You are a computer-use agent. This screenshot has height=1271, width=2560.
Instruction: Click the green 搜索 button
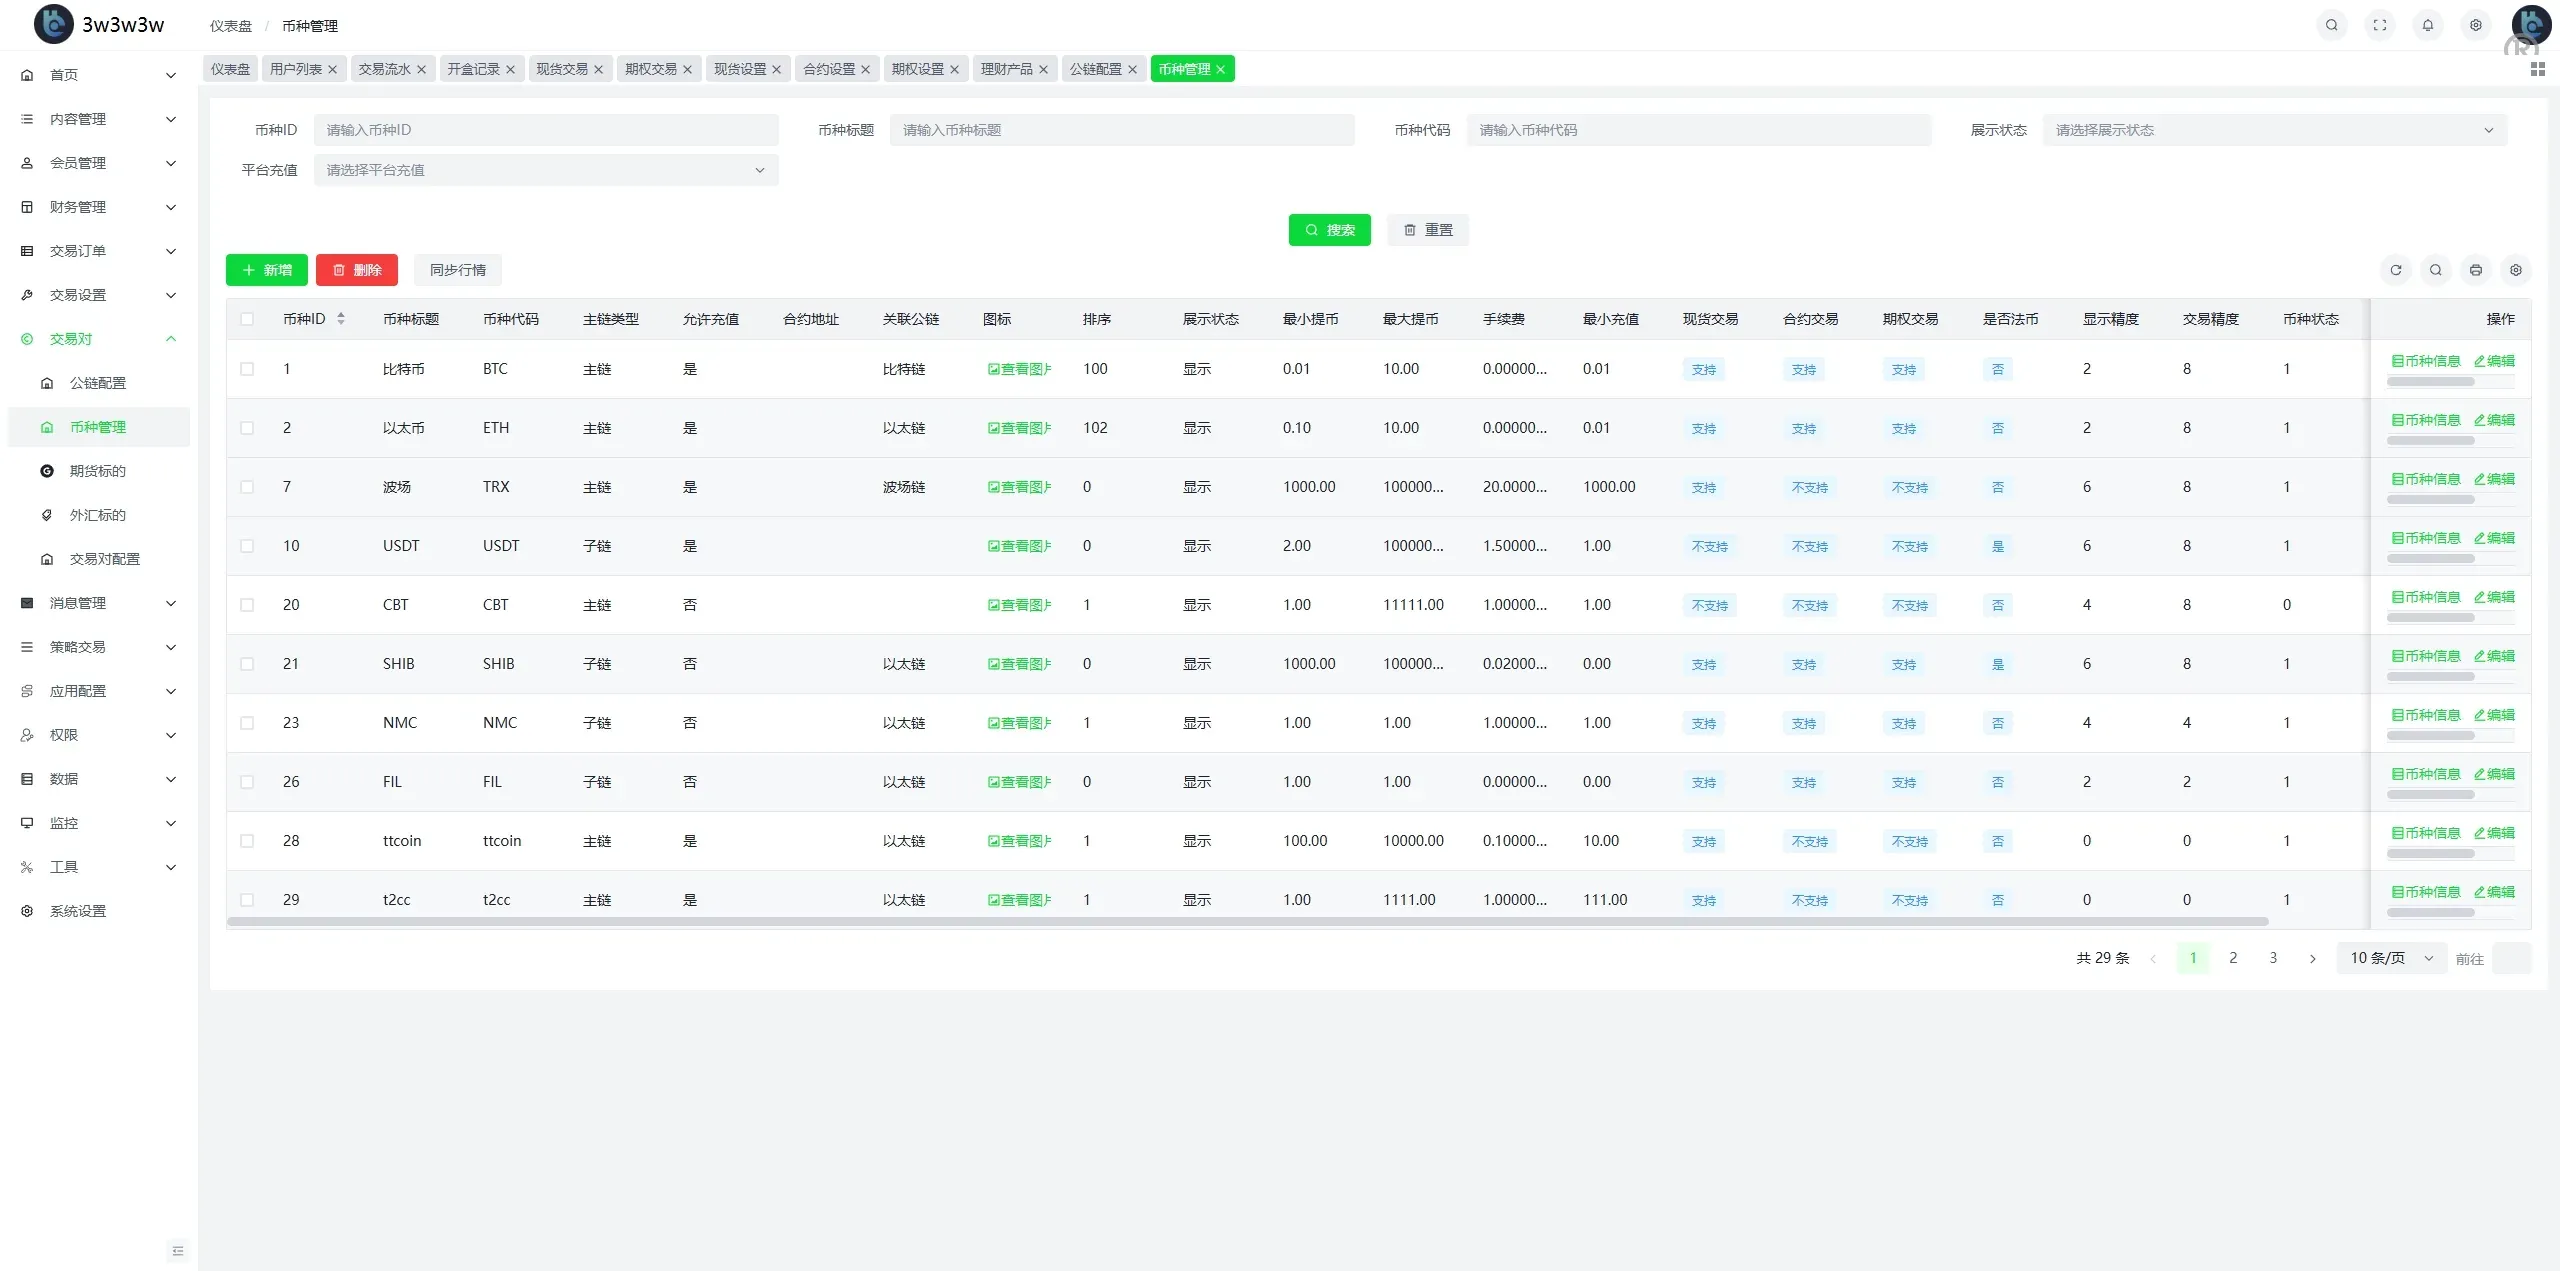1329,230
